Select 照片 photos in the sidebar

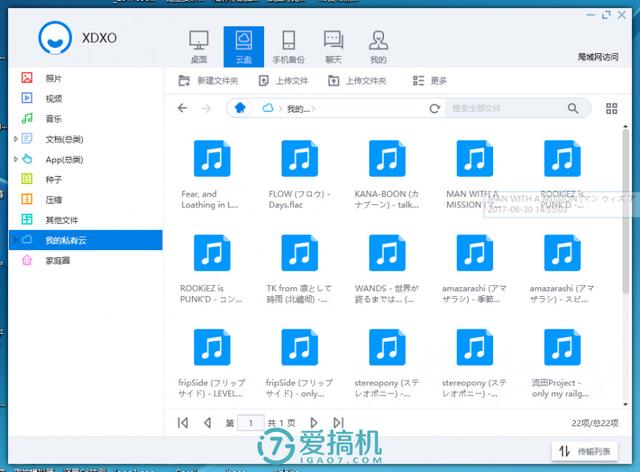86,78
